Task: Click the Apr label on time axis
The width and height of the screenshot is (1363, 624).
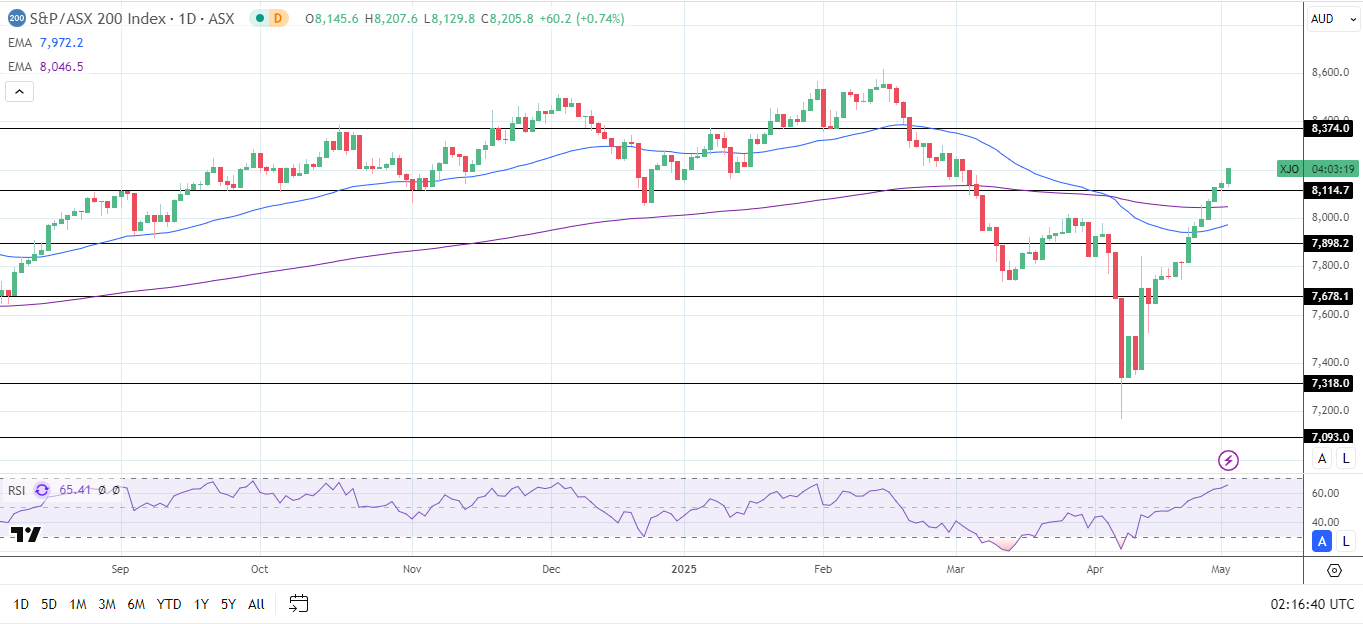Action: pyautogui.click(x=1096, y=569)
